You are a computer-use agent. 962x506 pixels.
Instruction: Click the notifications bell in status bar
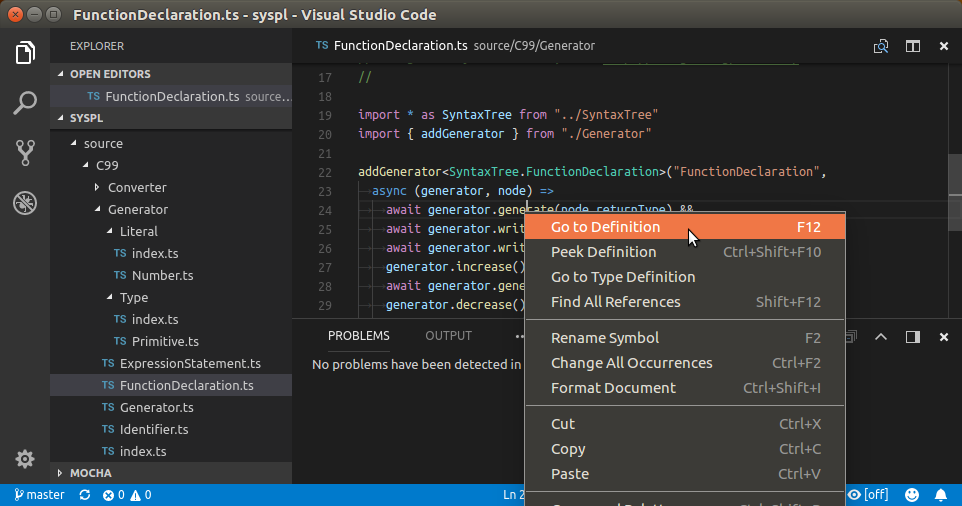click(x=940, y=495)
